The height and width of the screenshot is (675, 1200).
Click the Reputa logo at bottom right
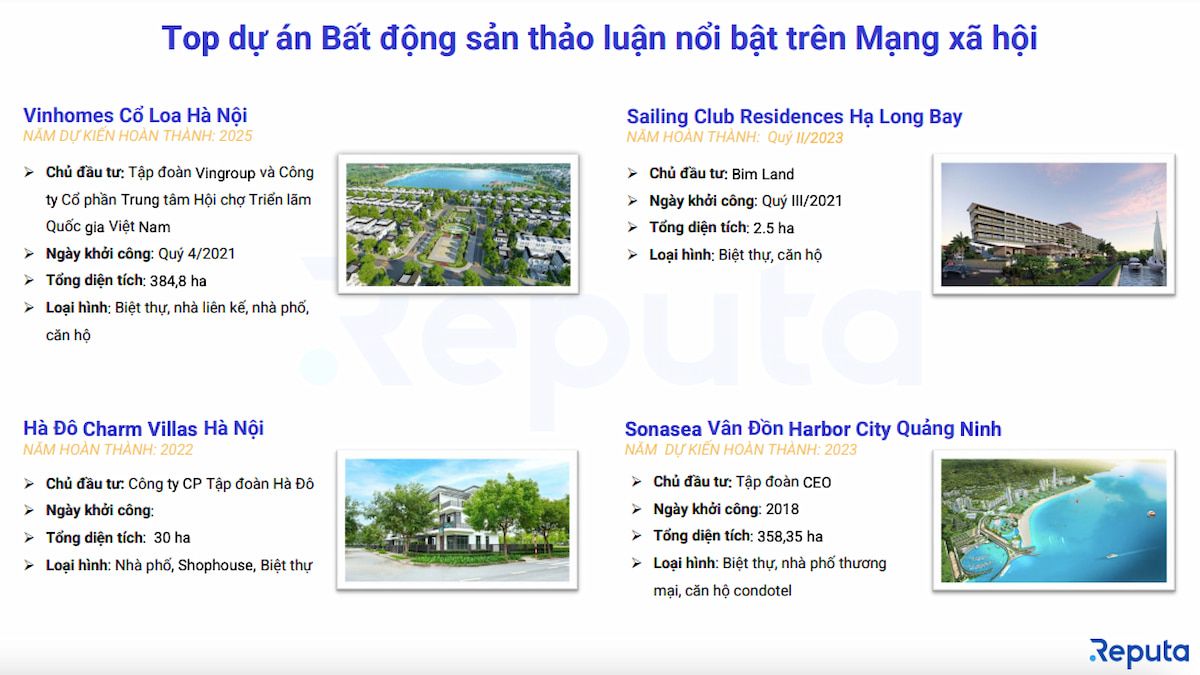1139,651
